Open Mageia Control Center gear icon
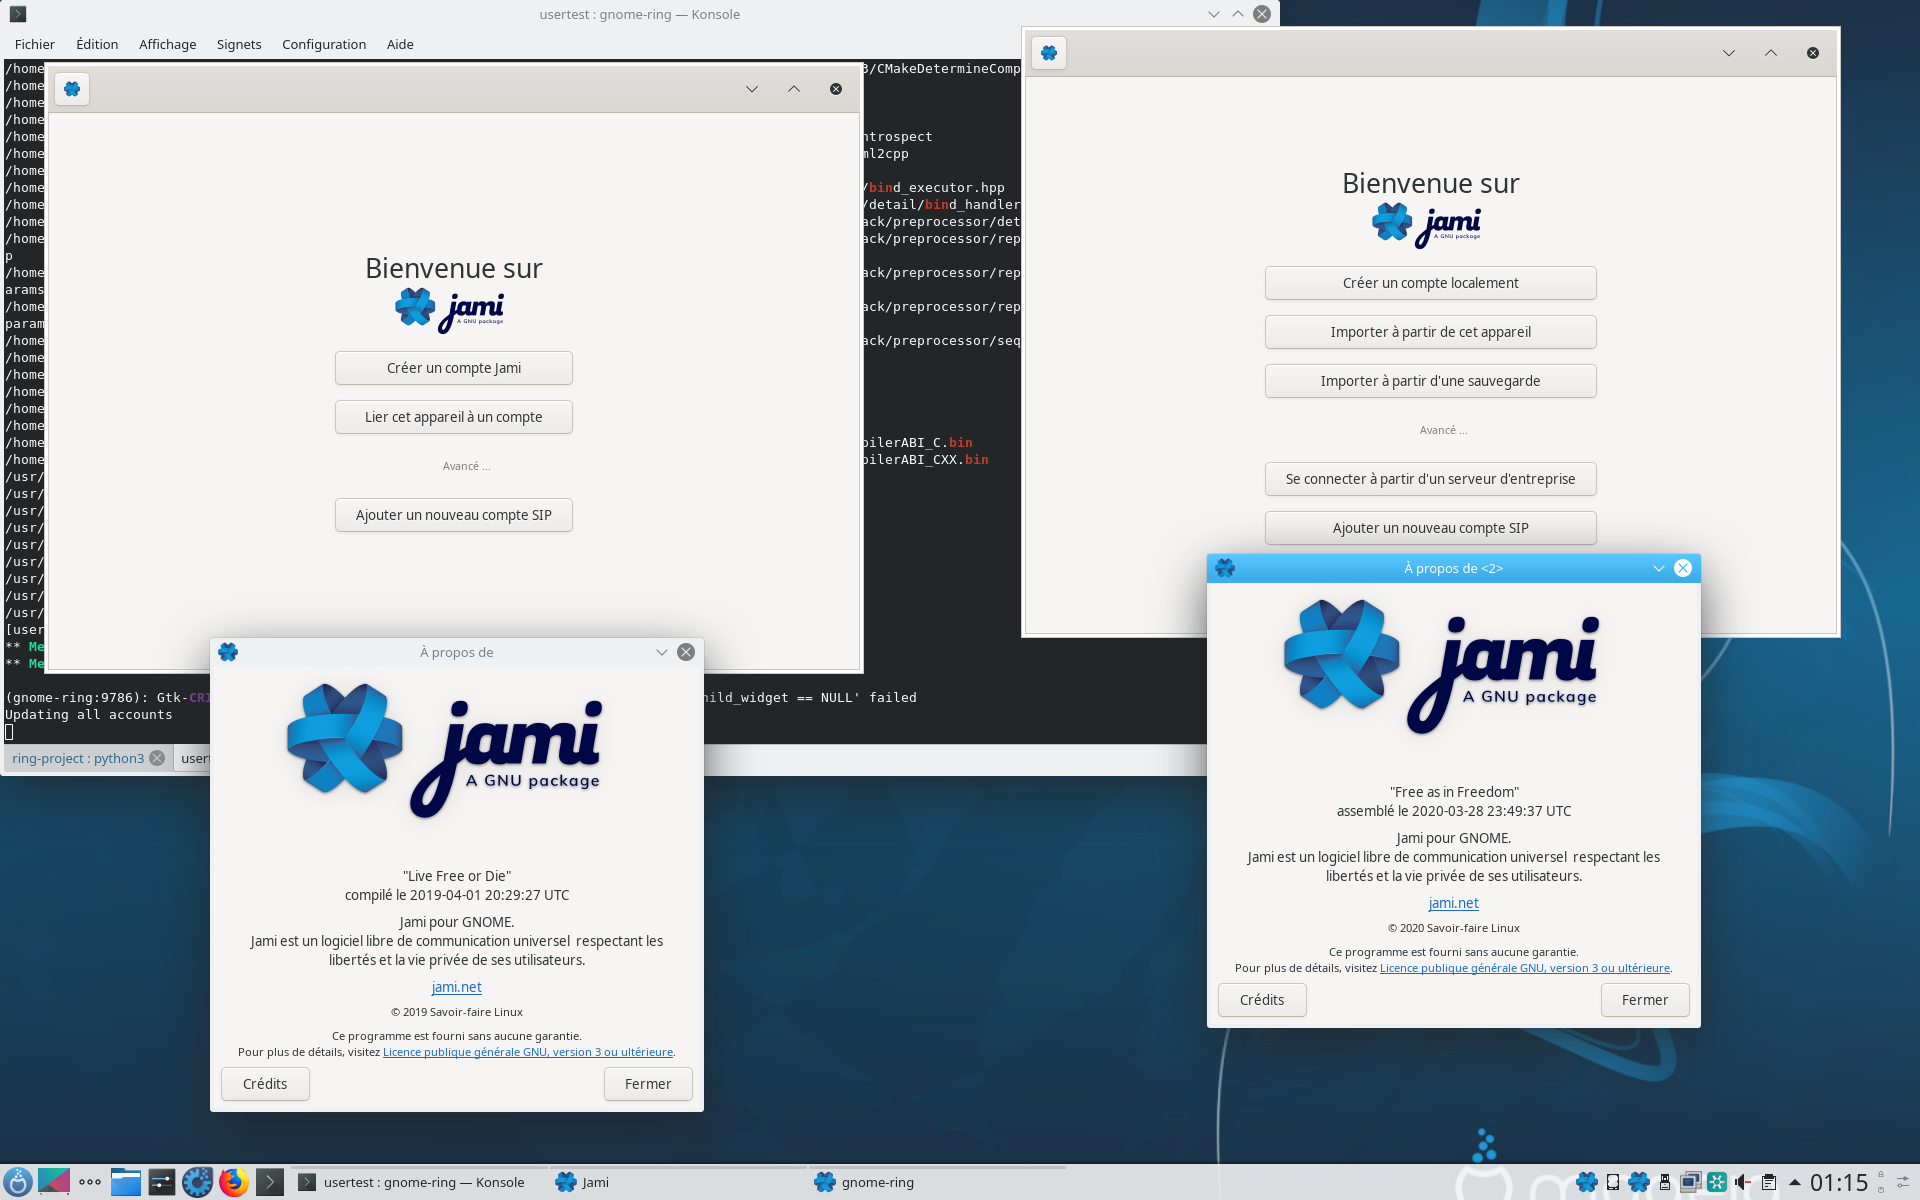1920x1200 pixels. [198, 1182]
